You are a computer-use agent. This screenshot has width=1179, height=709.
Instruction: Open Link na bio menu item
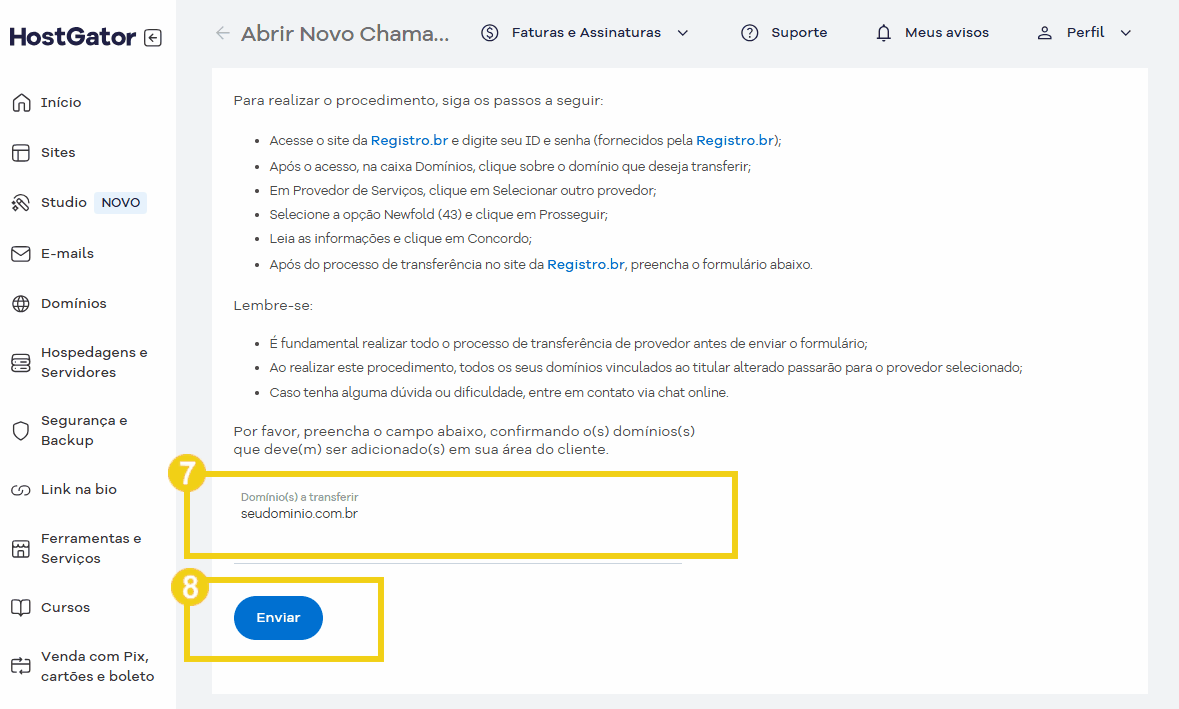point(79,489)
